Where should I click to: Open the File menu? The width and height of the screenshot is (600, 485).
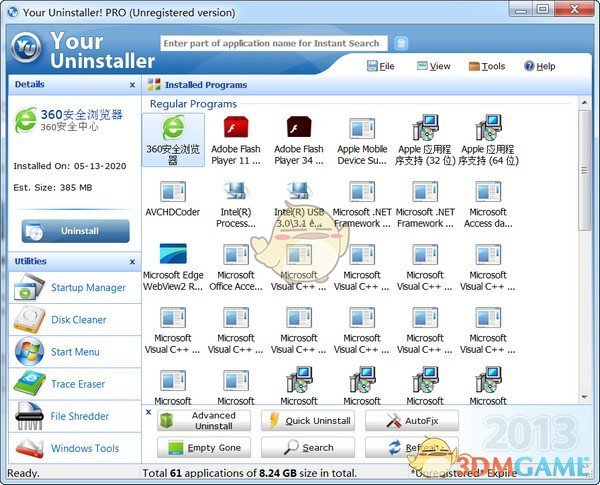pyautogui.click(x=381, y=66)
